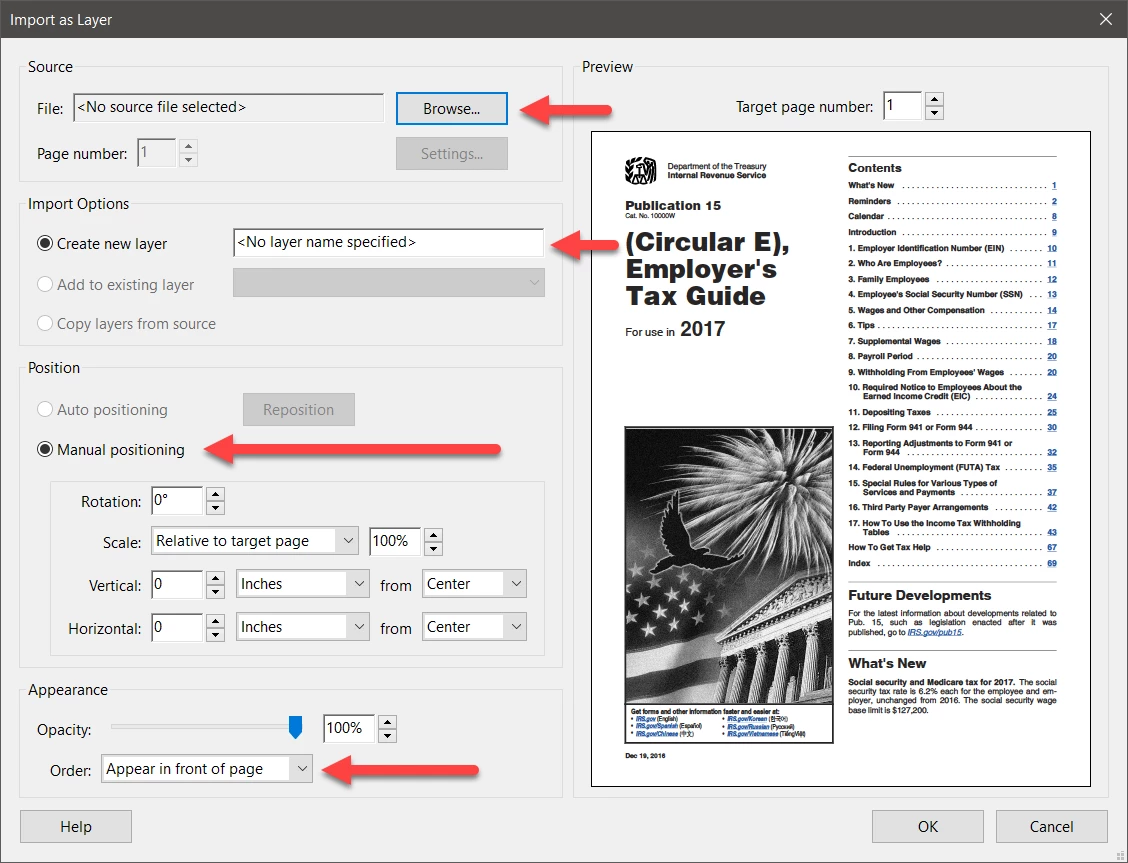Viewport: 1128px width, 863px height.
Task: Click the Rotation value field
Action: click(x=177, y=501)
